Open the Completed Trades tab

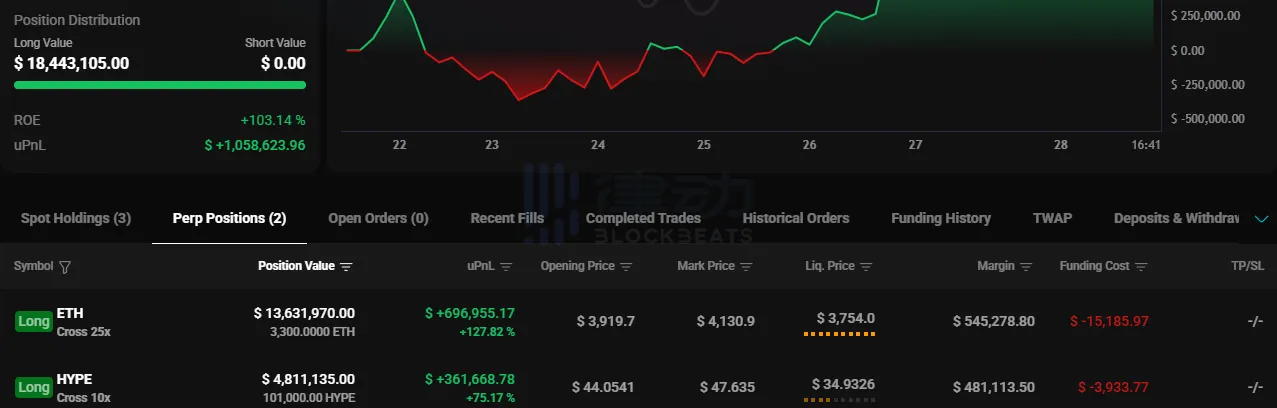643,218
